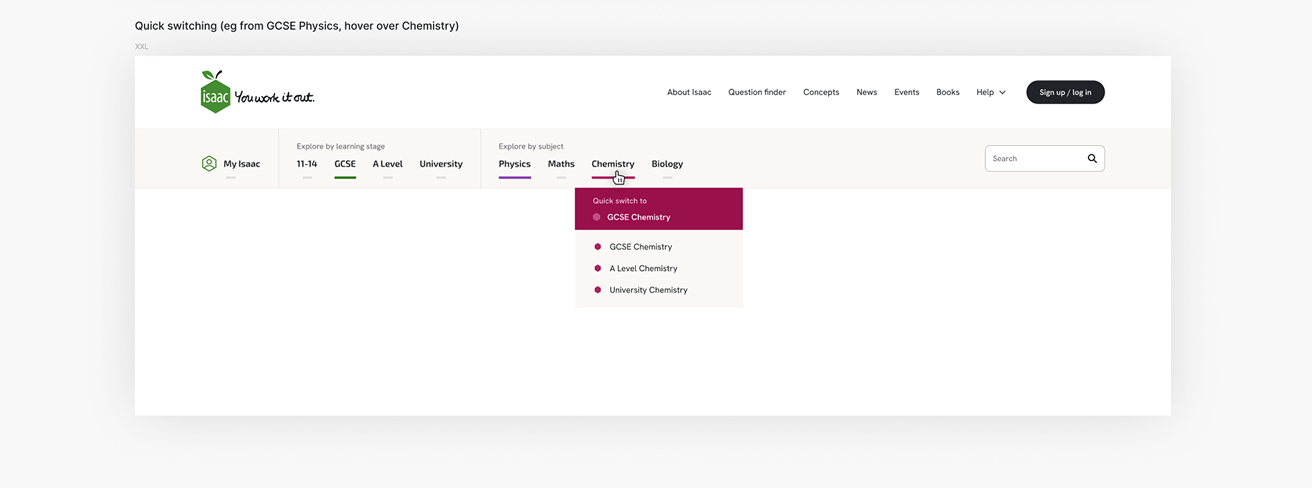The height and width of the screenshot is (488, 1312).
Task: Select the University learning stage
Action: click(x=441, y=164)
